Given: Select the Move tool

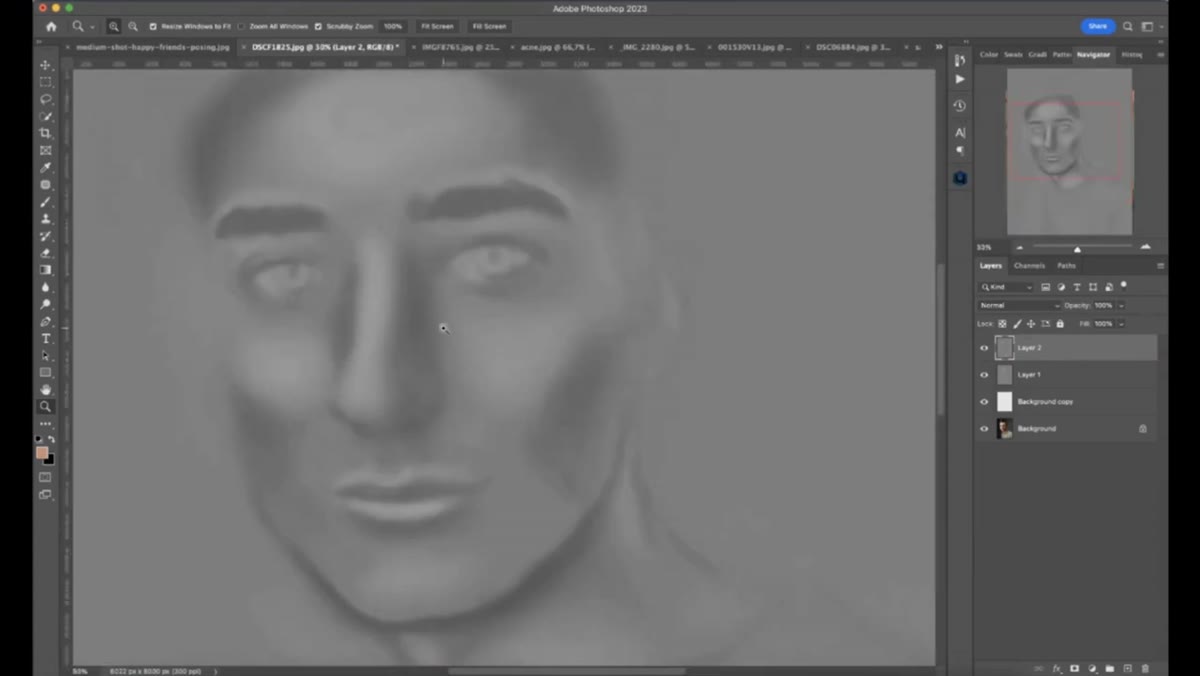Looking at the screenshot, I should (x=45, y=65).
